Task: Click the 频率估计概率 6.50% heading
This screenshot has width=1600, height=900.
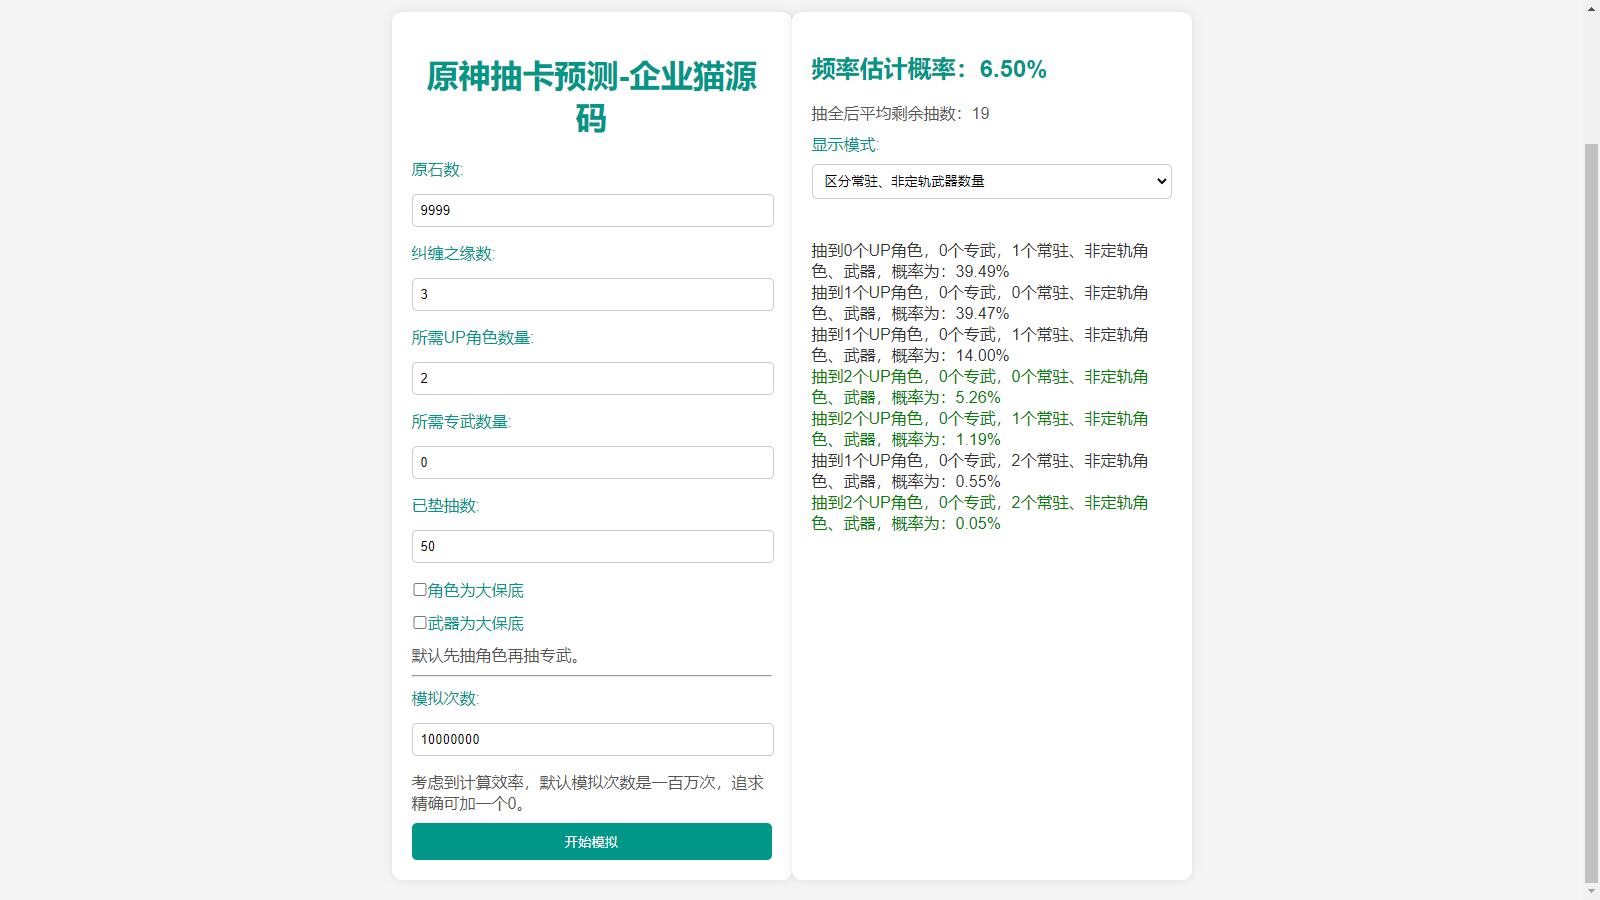Action: pos(929,69)
